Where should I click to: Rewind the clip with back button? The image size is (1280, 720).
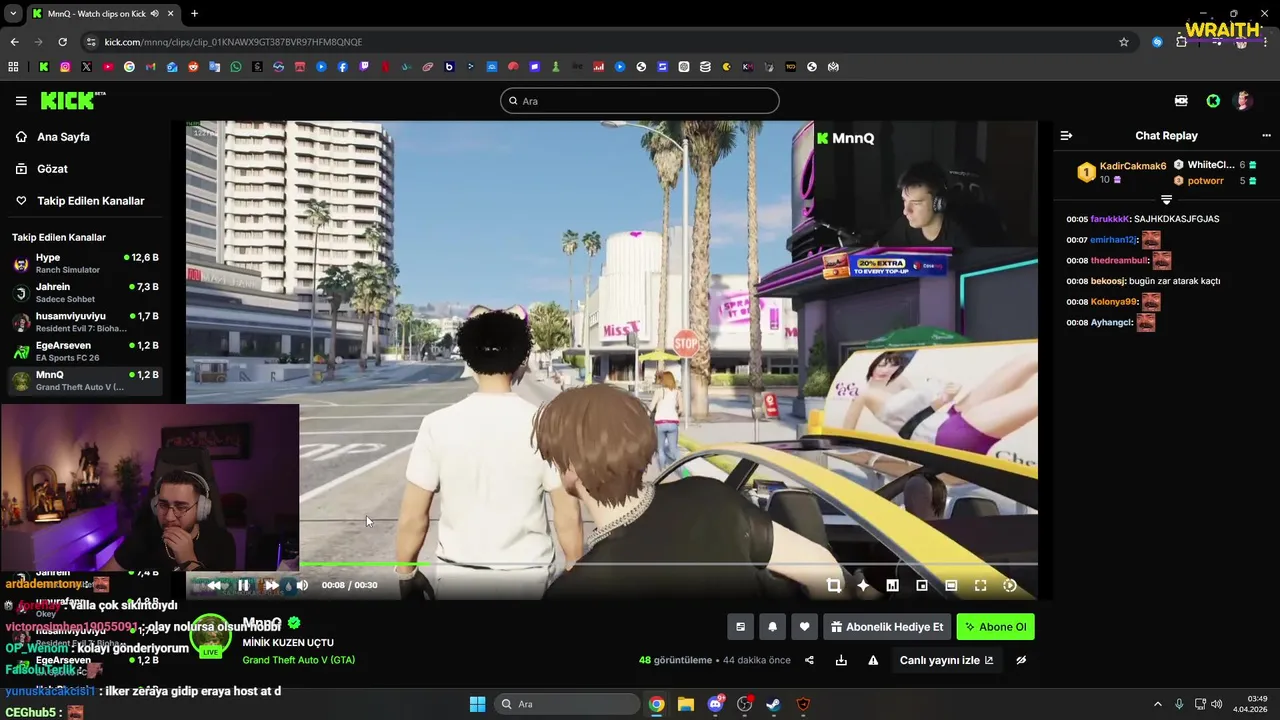[214, 585]
